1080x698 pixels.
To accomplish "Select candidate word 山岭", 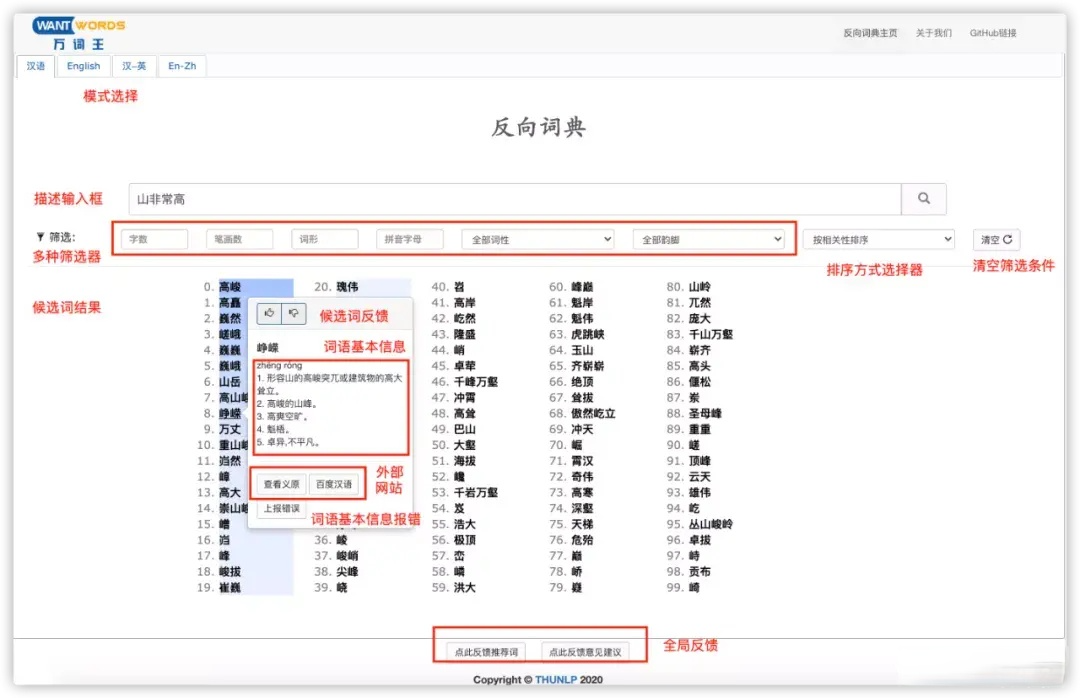I will 700,287.
